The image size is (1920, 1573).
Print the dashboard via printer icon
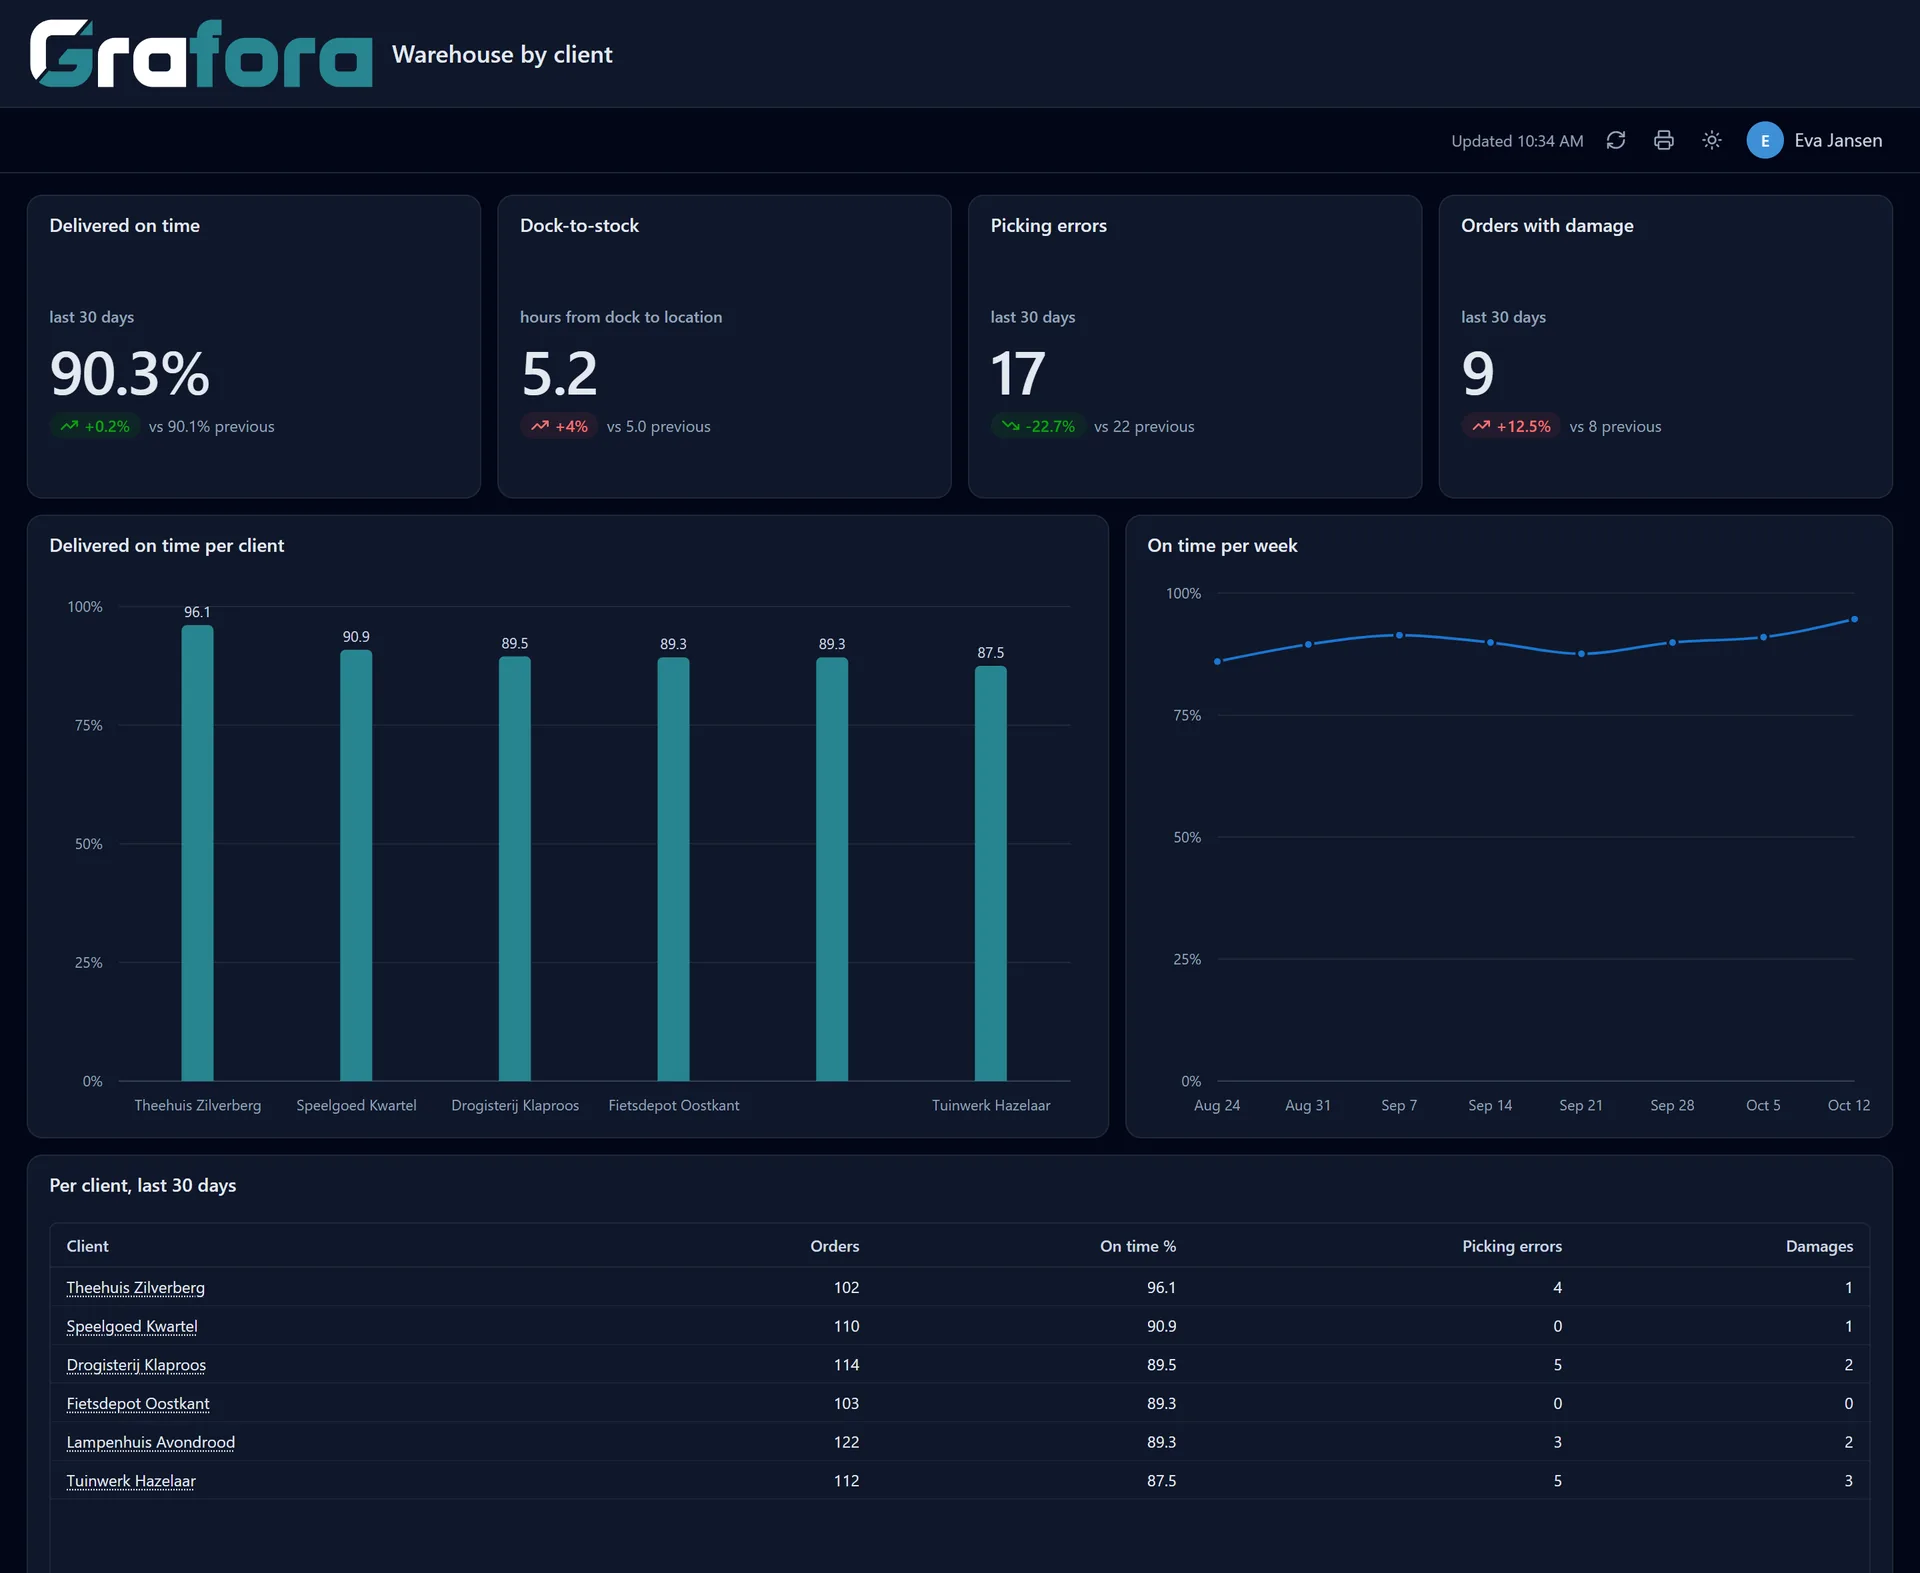click(1664, 141)
